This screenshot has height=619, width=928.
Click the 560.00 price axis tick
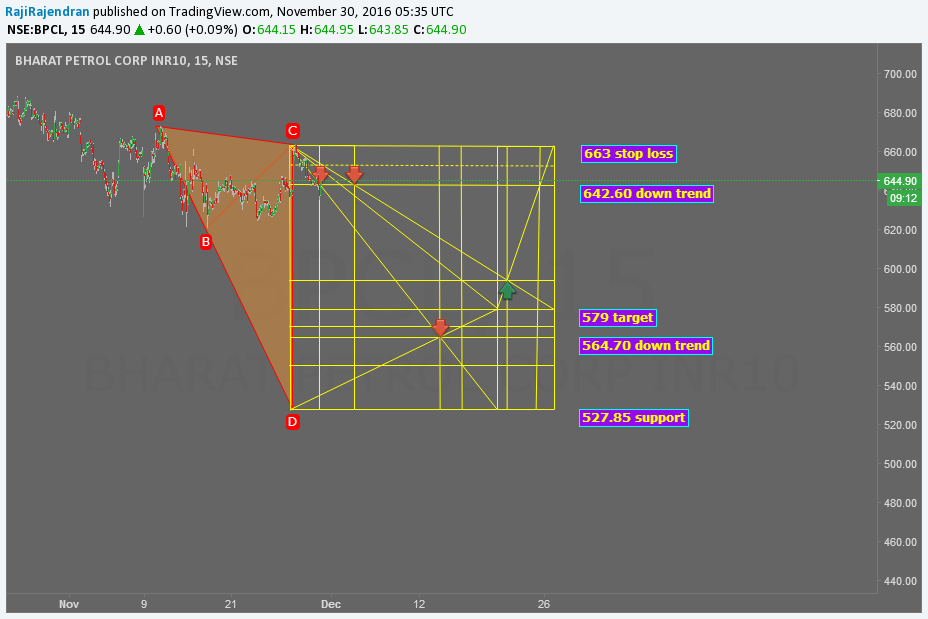(900, 347)
